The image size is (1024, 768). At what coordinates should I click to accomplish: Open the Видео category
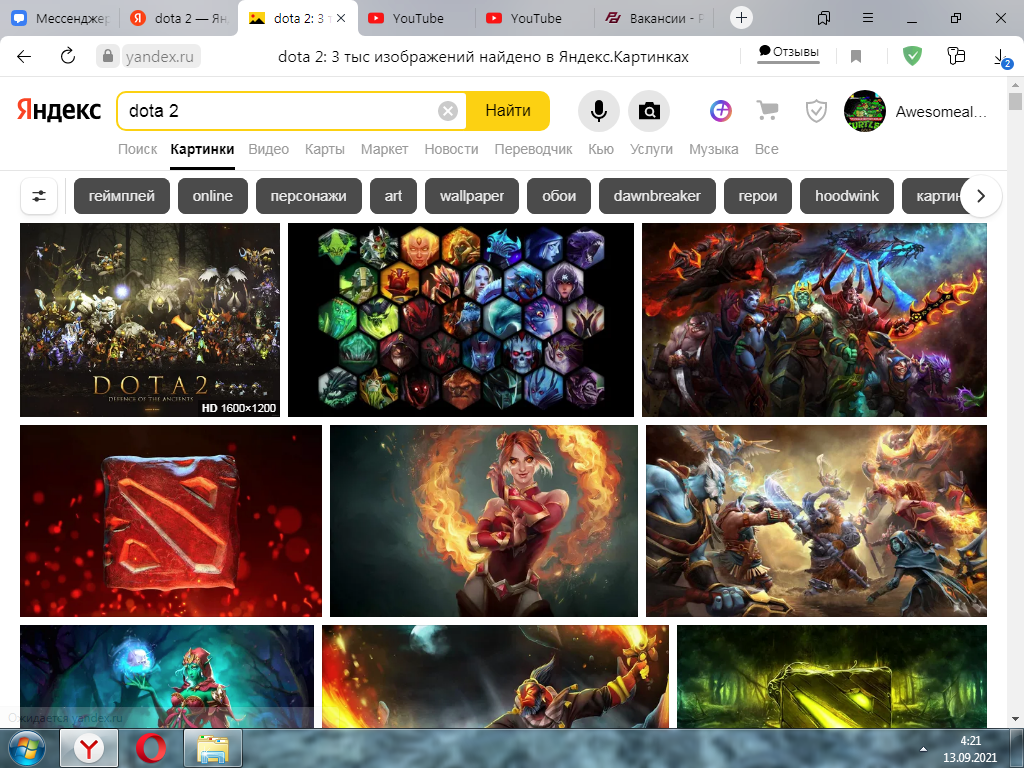268,150
